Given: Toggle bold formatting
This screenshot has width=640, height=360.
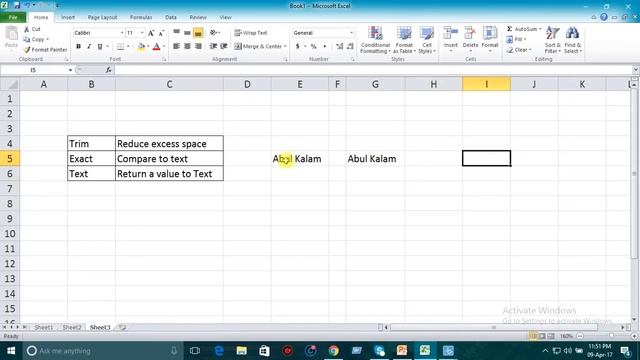Looking at the screenshot, I should [78, 47].
